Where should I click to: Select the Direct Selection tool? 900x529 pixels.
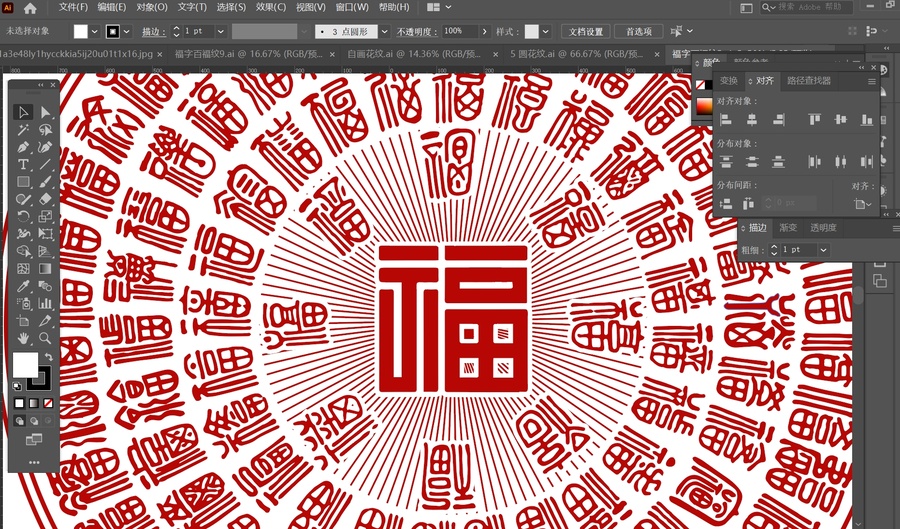[45, 112]
